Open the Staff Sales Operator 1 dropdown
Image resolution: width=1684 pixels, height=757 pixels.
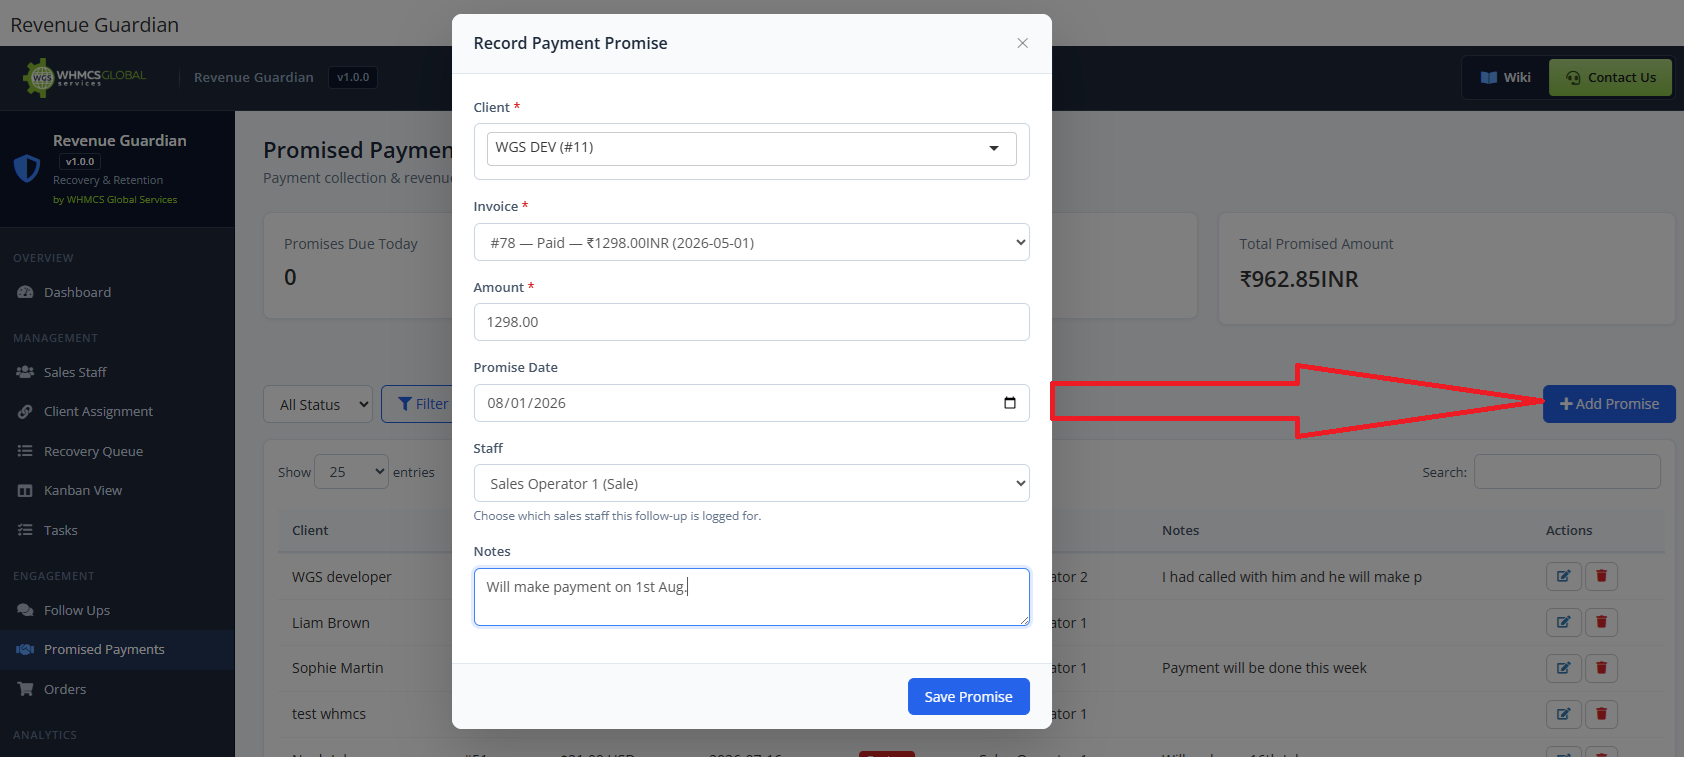pos(751,483)
